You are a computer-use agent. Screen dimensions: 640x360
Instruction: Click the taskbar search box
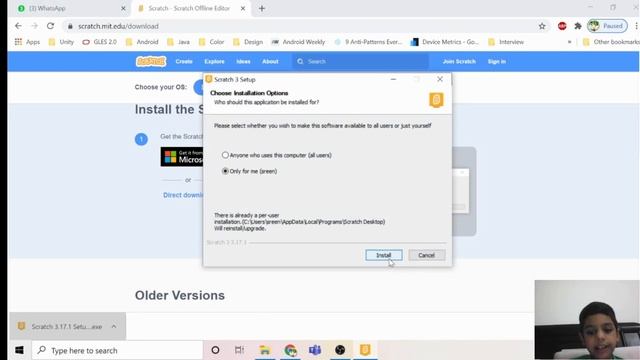click(117, 350)
